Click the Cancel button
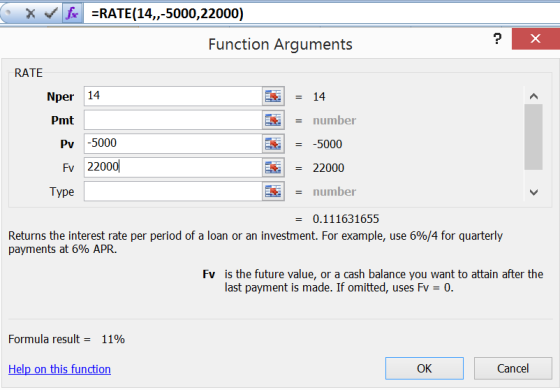Viewport: 560px width, 390px height. pyautogui.click(x=513, y=368)
